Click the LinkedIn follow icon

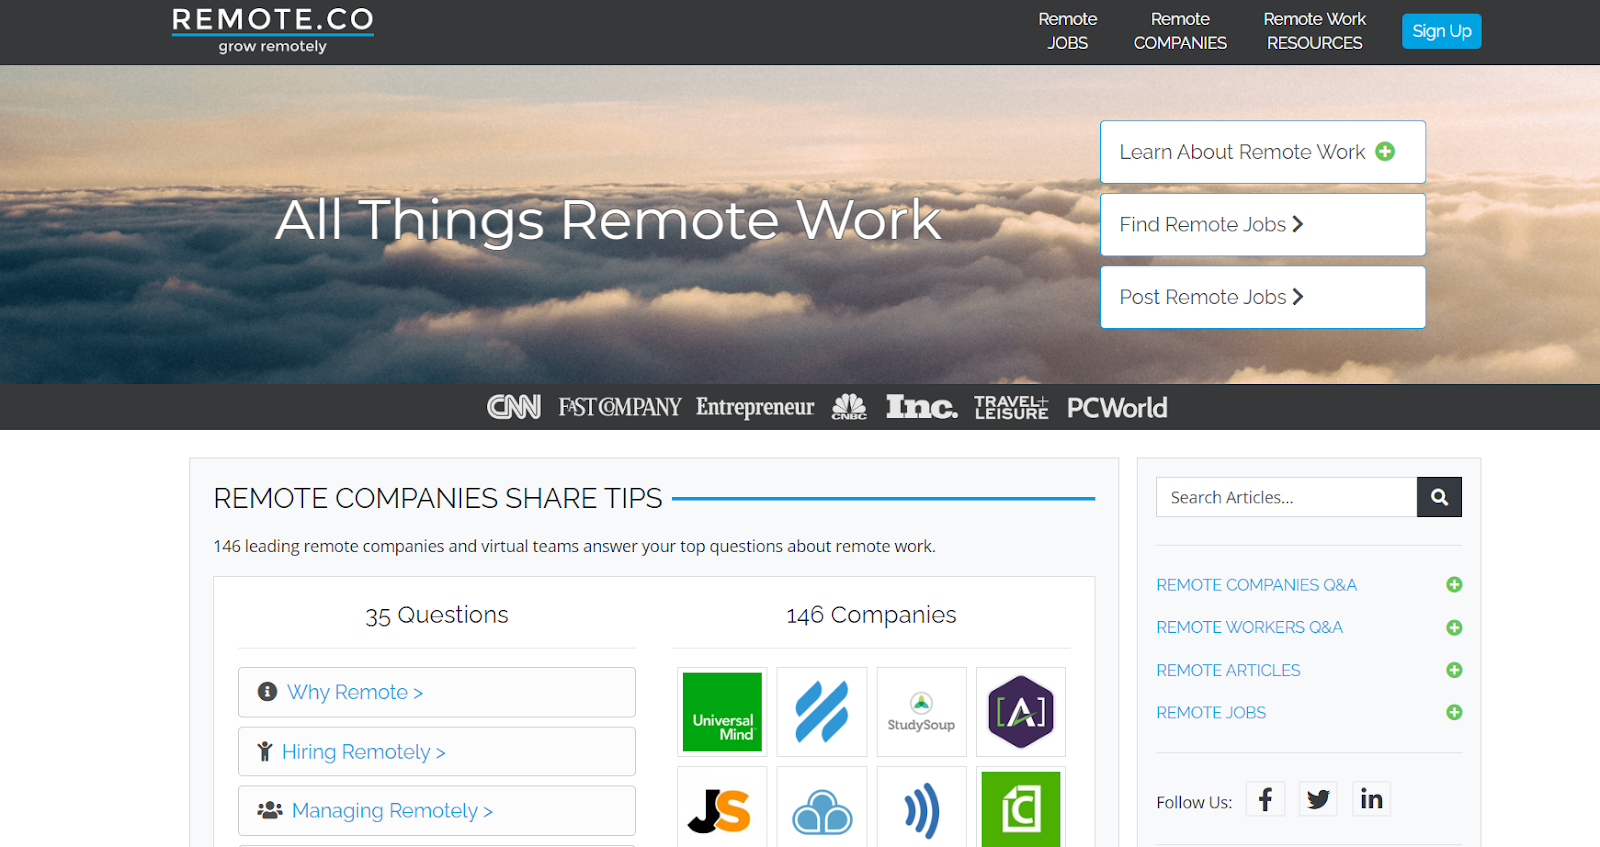tap(1371, 799)
